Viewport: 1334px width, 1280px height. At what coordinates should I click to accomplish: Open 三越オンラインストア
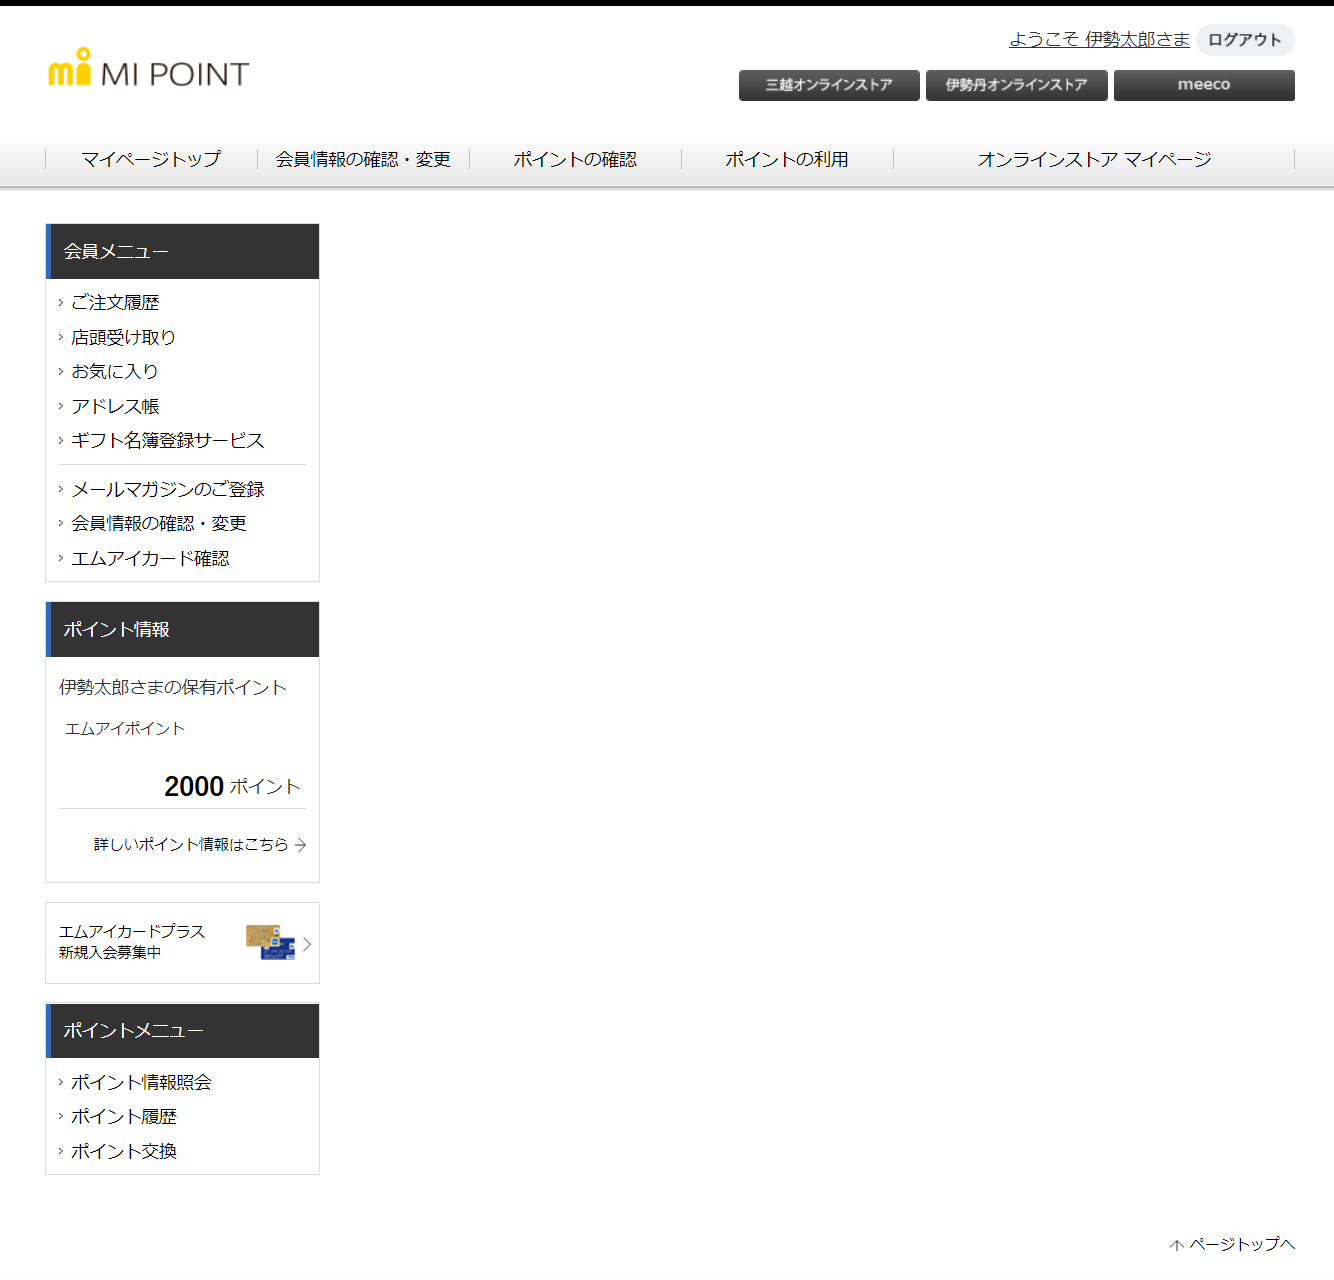click(829, 85)
